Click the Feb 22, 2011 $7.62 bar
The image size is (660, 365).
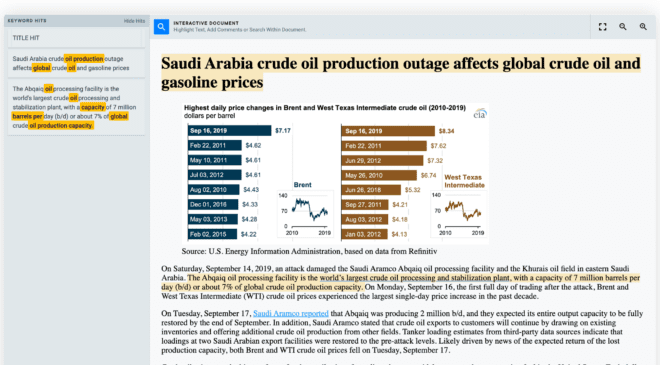click(x=384, y=146)
